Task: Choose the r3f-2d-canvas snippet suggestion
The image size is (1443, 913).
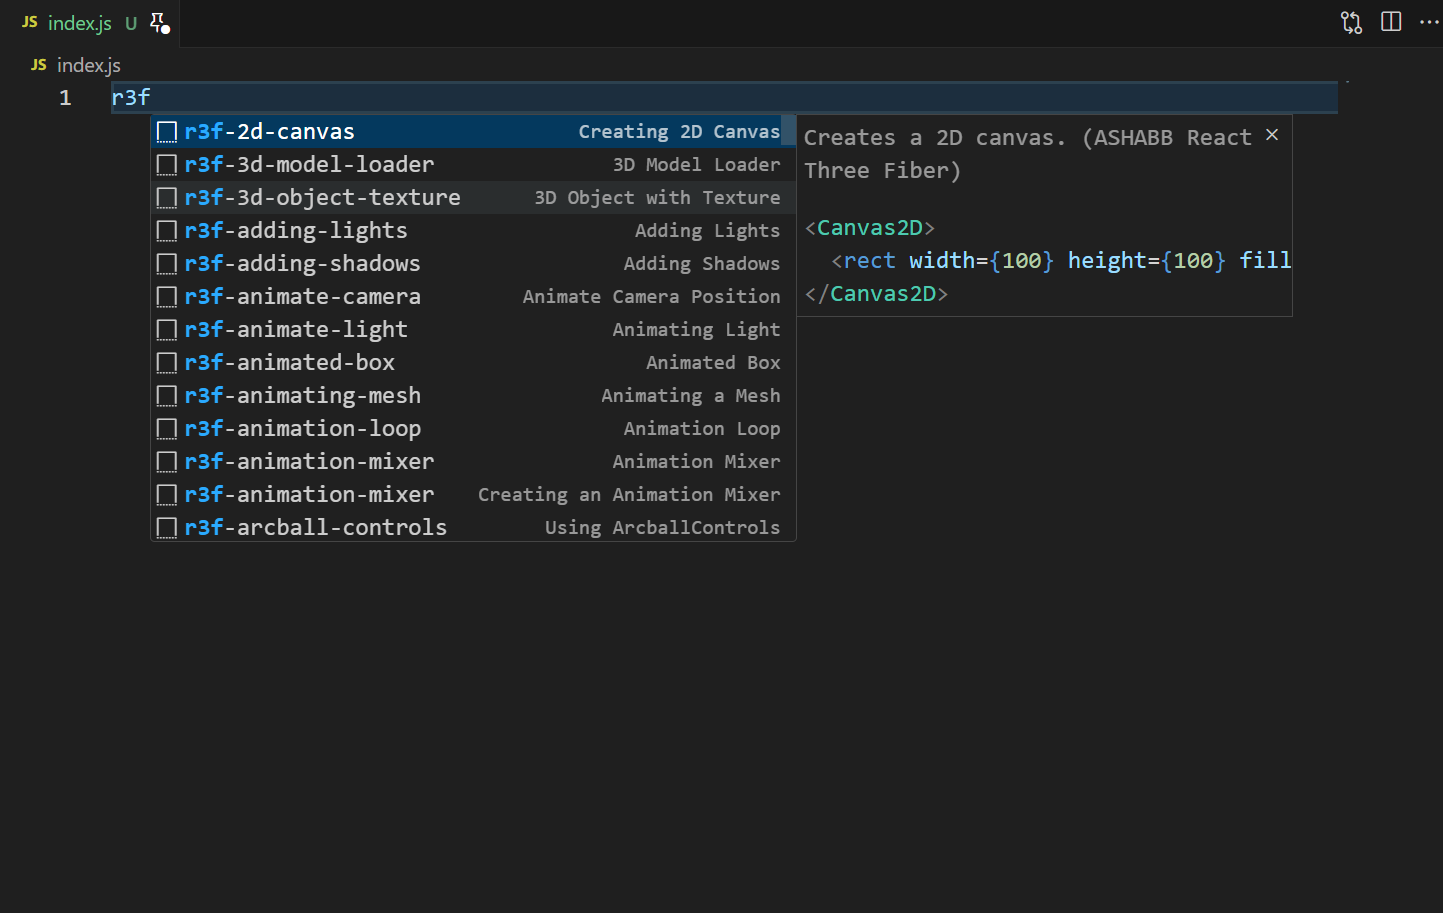Action: click(473, 132)
